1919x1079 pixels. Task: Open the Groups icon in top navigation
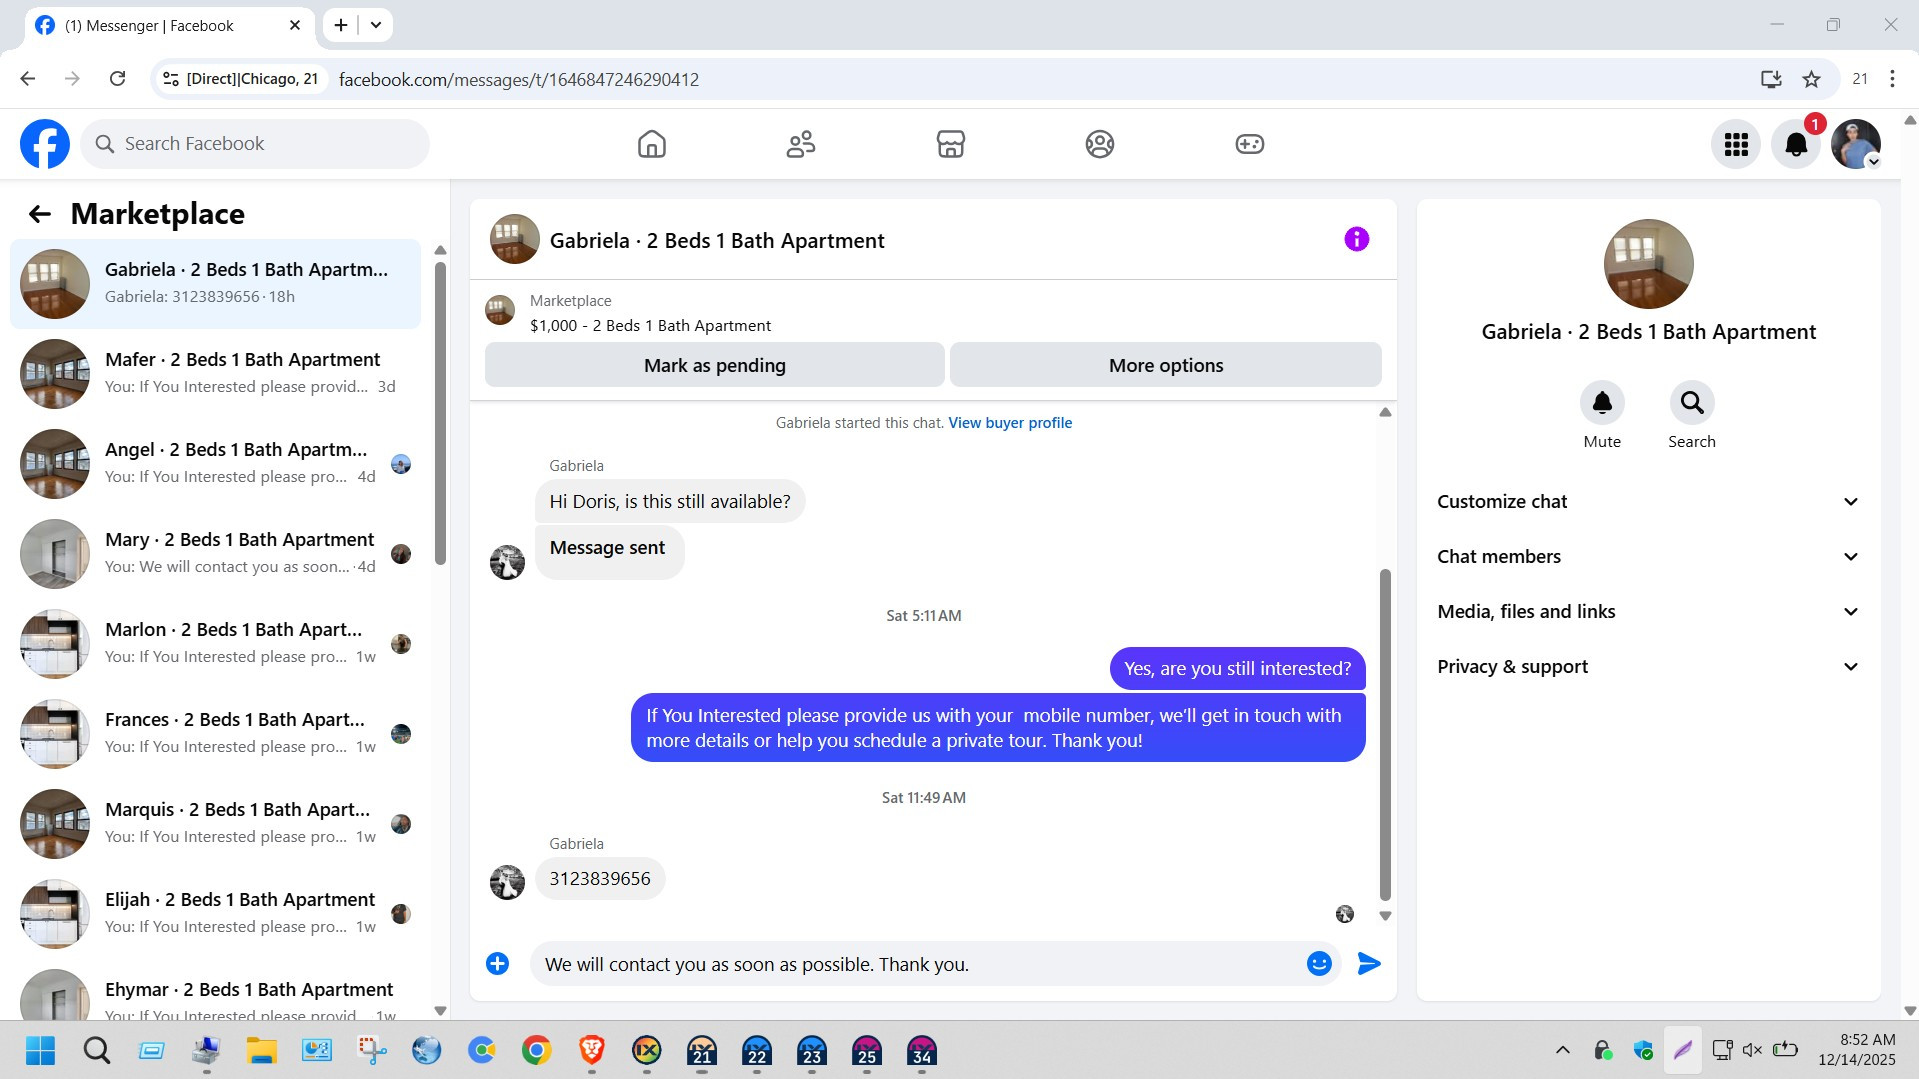(x=1099, y=144)
